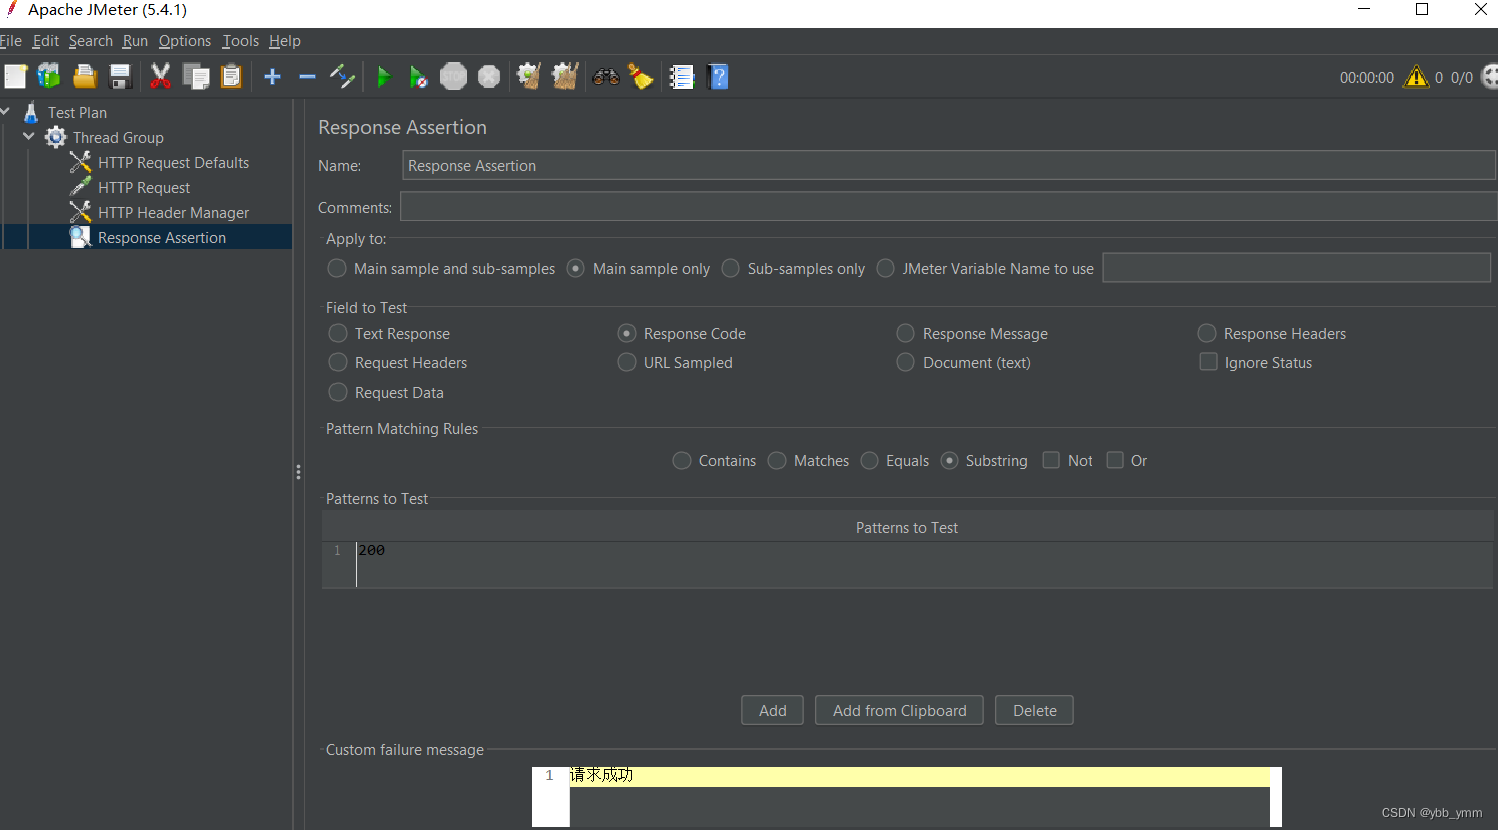Select HTTP Request Defaults in tree
1498x830 pixels.
pos(173,162)
